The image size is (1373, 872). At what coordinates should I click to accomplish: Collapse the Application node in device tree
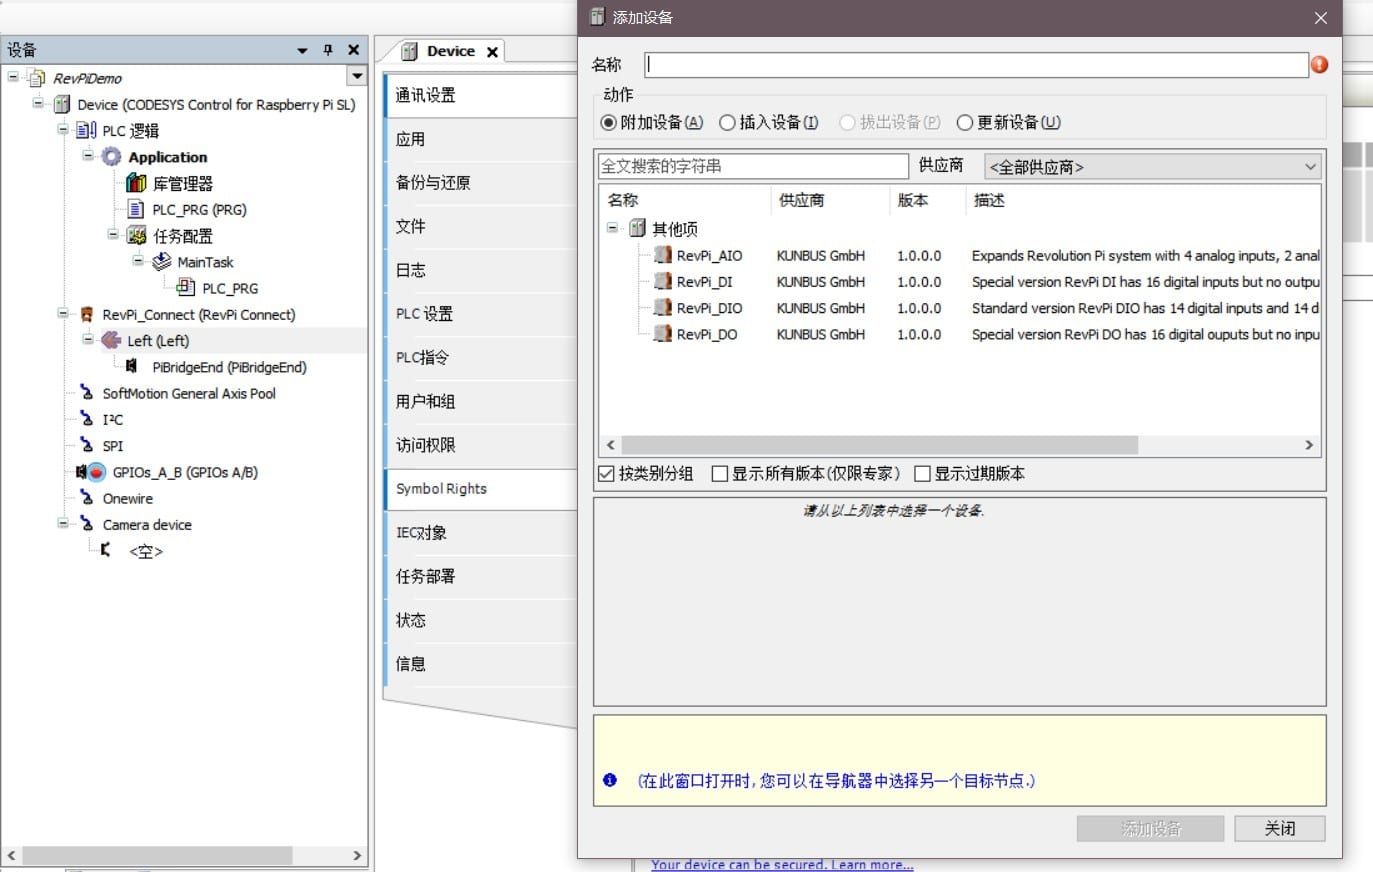pos(88,156)
